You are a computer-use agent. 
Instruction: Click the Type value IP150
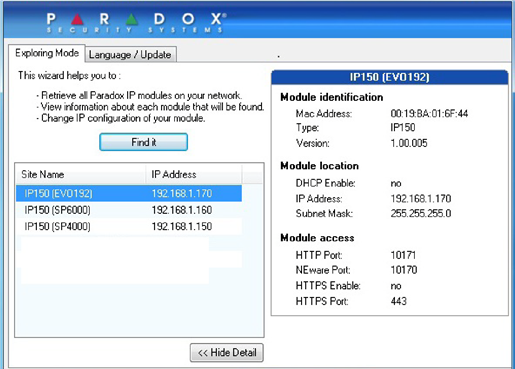(403, 128)
